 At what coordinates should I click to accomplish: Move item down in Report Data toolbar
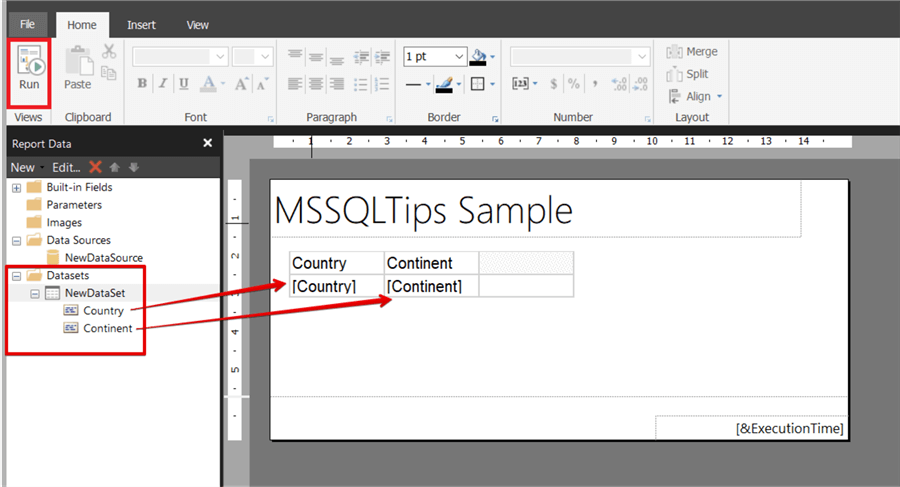coord(134,167)
